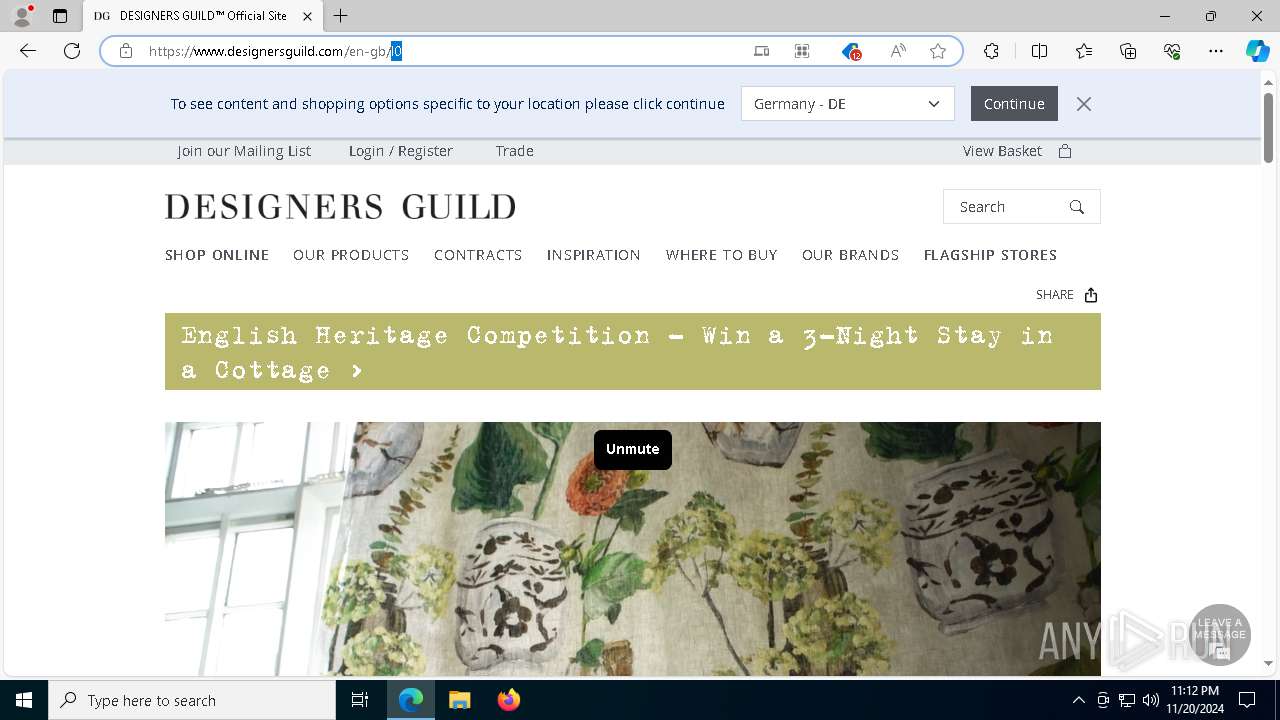Open OUR PRODUCTS menu
The width and height of the screenshot is (1280, 720).
pos(351,255)
